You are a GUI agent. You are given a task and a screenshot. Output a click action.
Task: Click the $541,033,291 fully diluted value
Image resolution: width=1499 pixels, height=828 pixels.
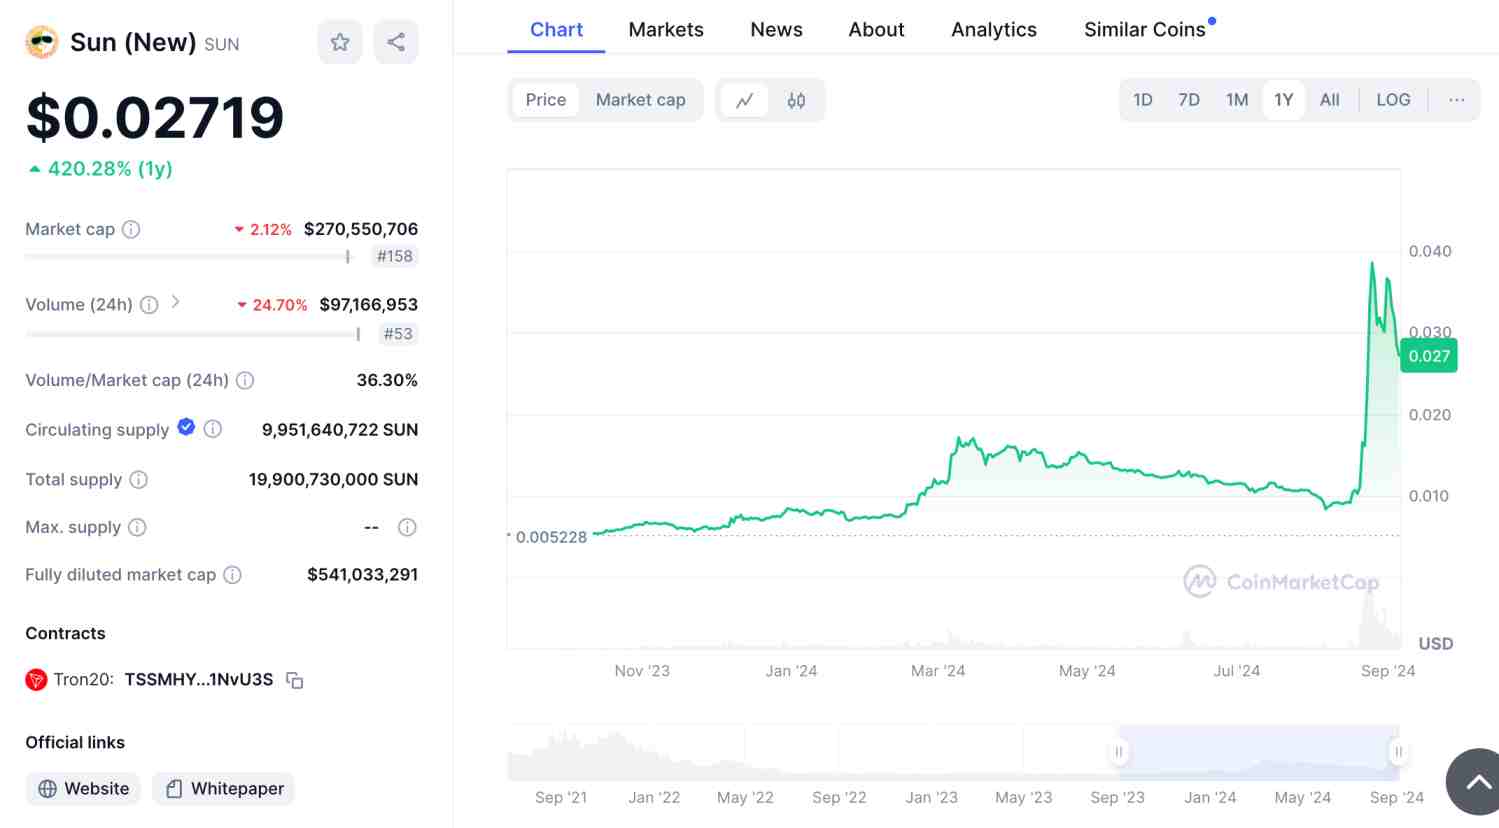363,575
